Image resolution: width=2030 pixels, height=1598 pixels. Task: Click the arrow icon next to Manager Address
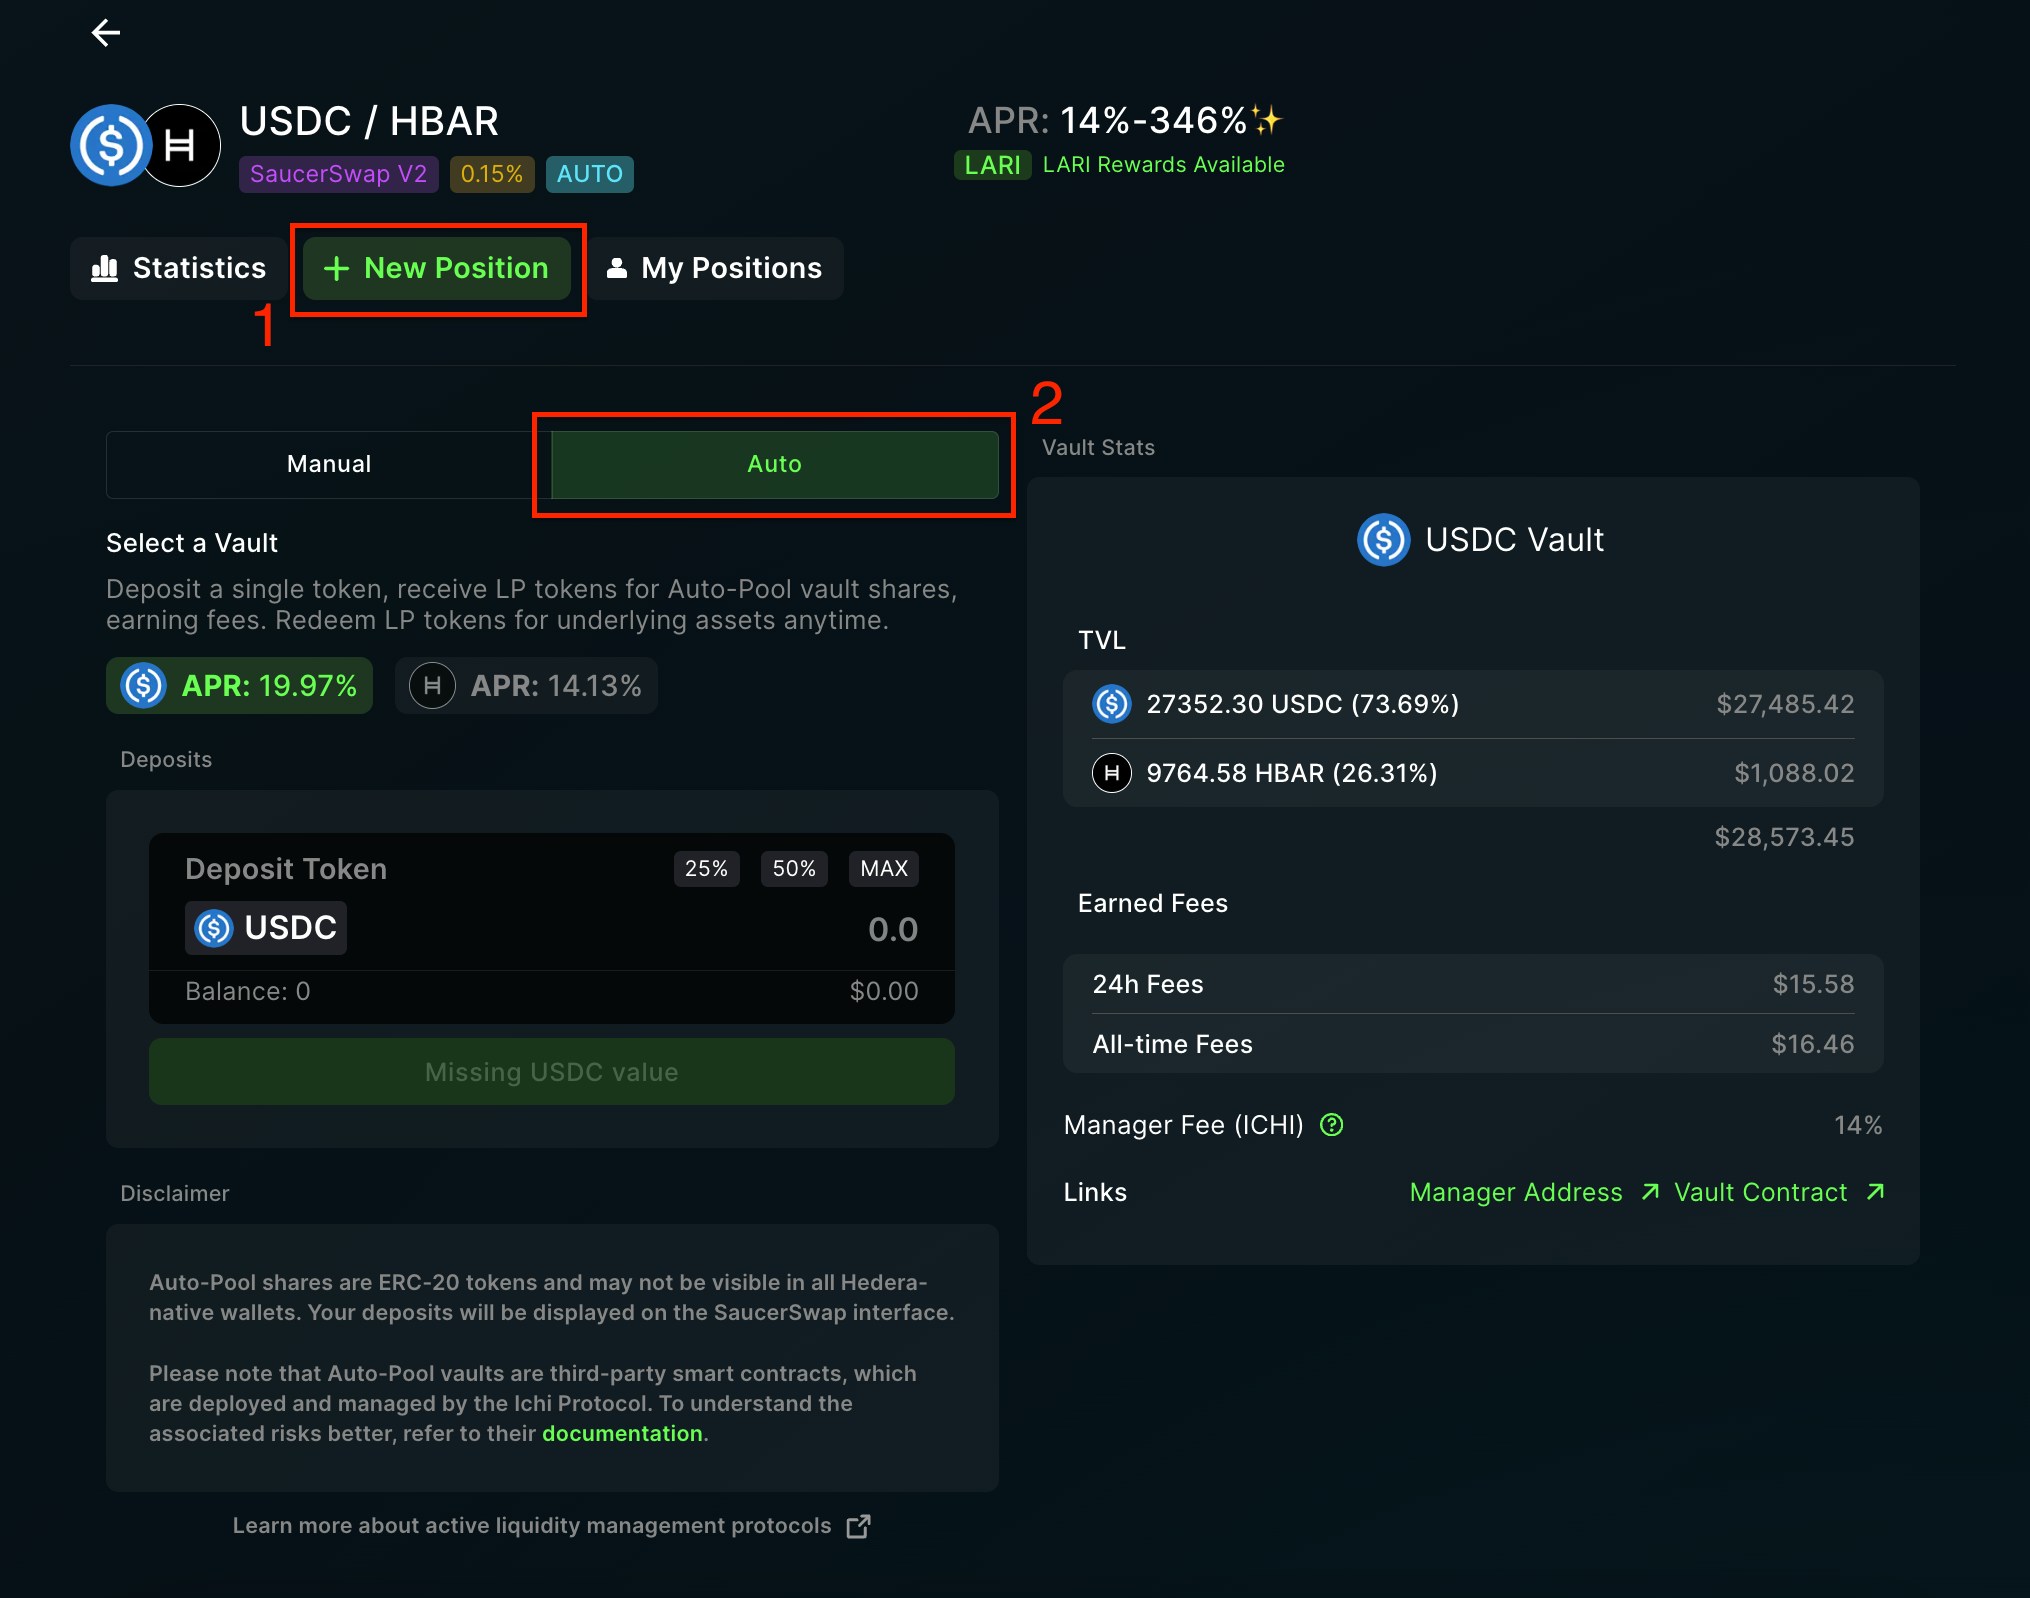pos(1650,1192)
